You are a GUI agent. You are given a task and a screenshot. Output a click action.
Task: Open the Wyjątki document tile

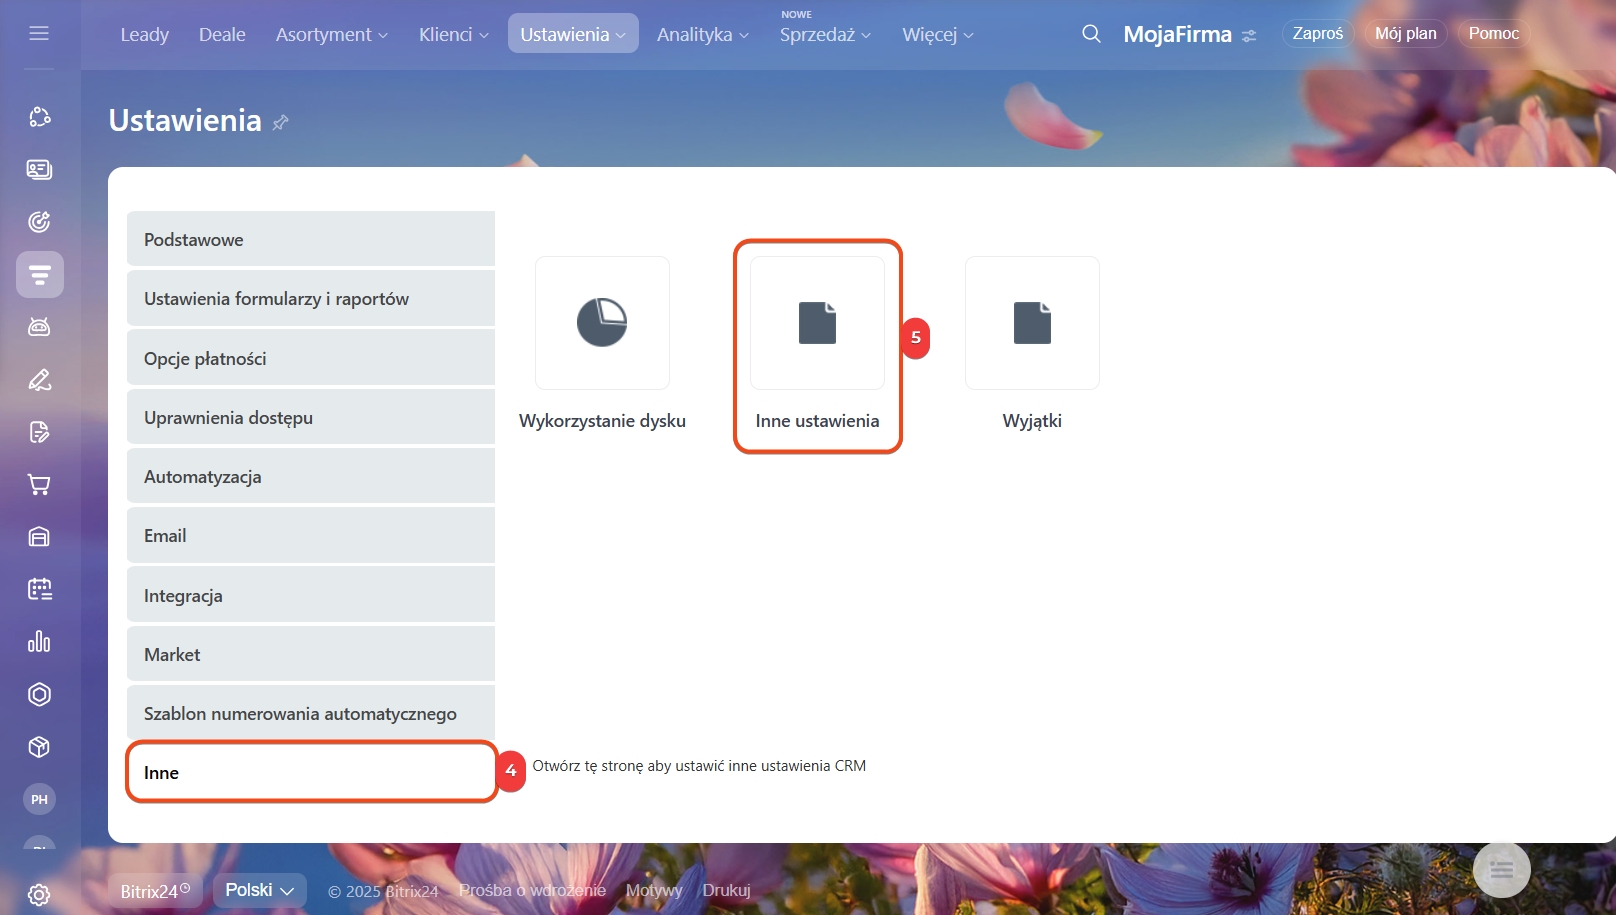(1032, 323)
